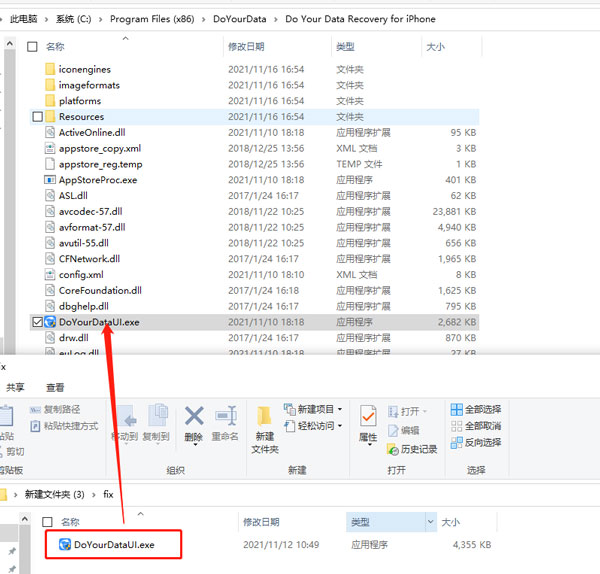Click the fix breadcrumb segment
600x574 pixels.
pyautogui.click(x=108, y=494)
